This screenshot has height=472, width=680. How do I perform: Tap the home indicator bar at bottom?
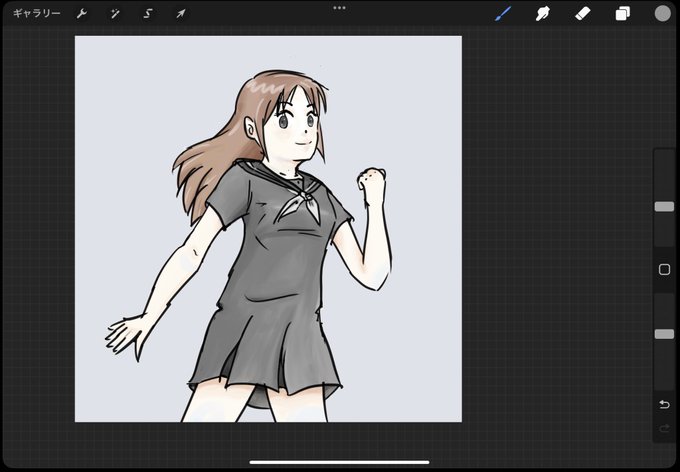pos(340,462)
